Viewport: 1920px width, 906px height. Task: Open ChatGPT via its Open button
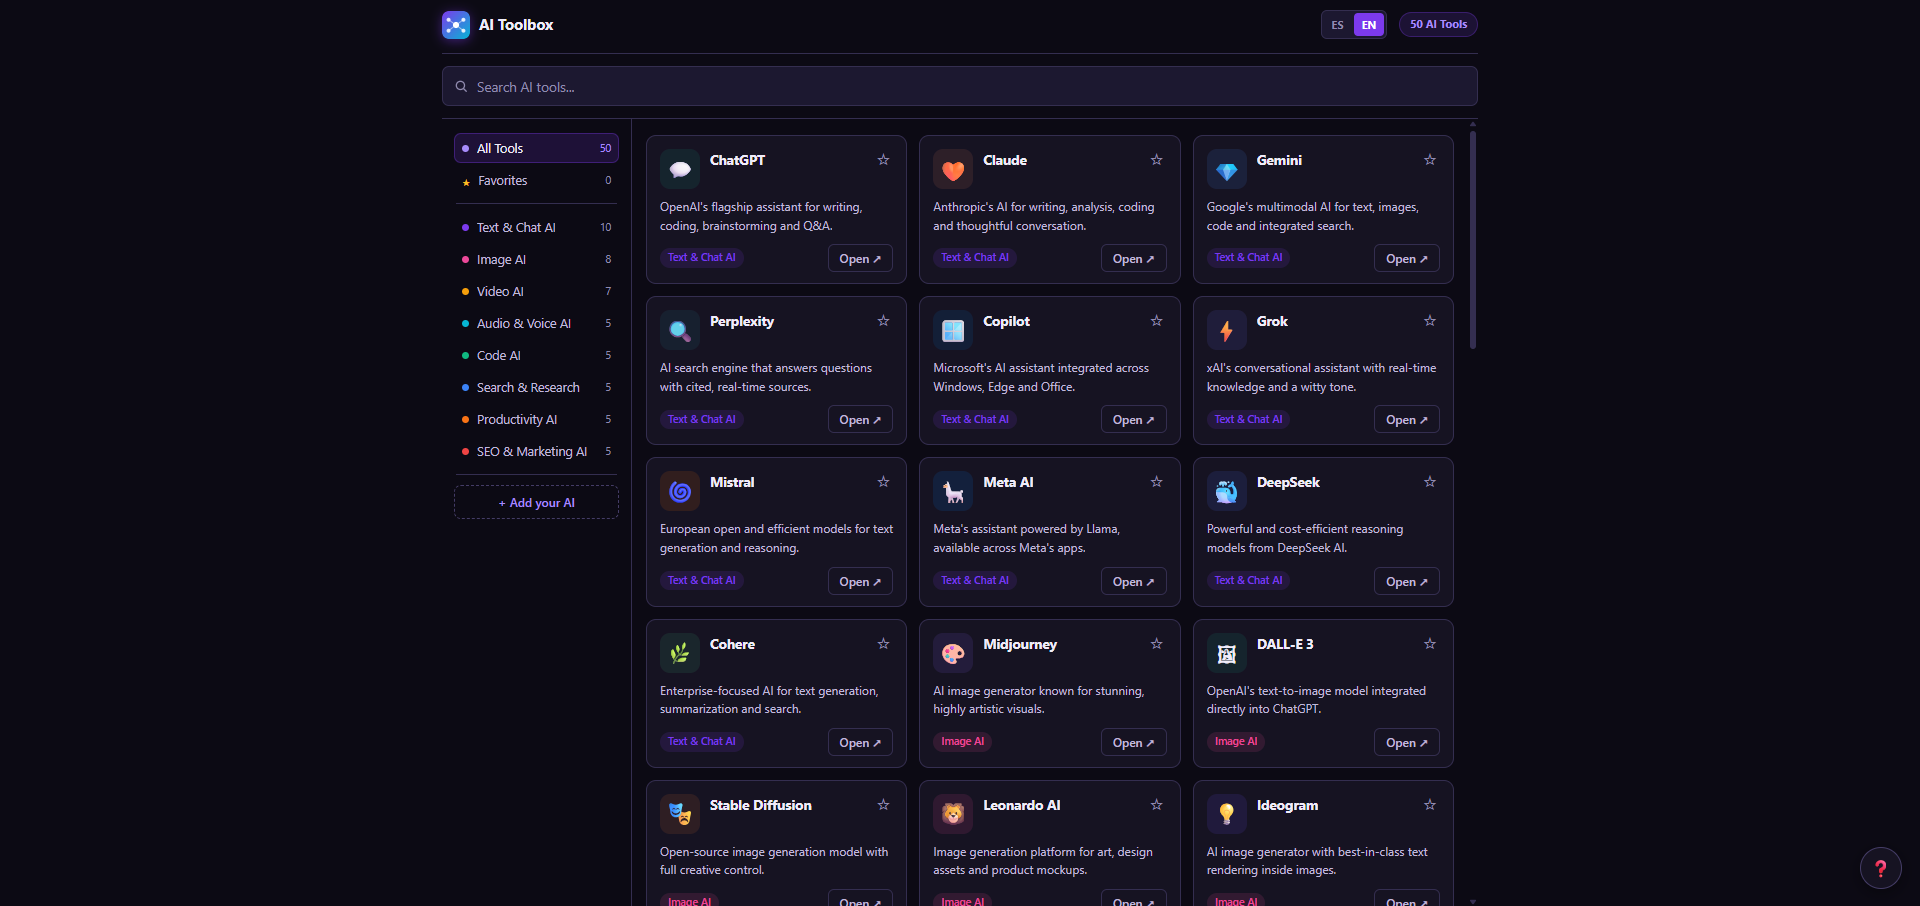[x=860, y=258]
